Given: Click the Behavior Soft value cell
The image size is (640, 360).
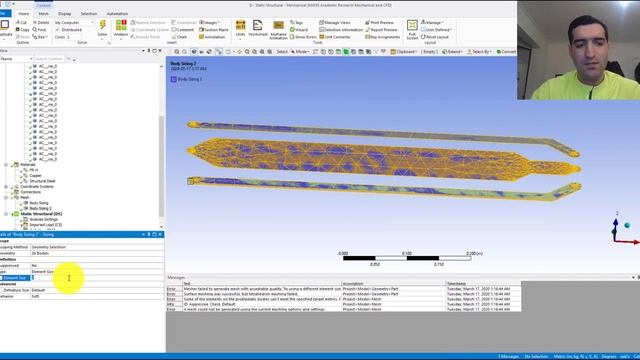Looking at the screenshot, I should tap(97, 296).
